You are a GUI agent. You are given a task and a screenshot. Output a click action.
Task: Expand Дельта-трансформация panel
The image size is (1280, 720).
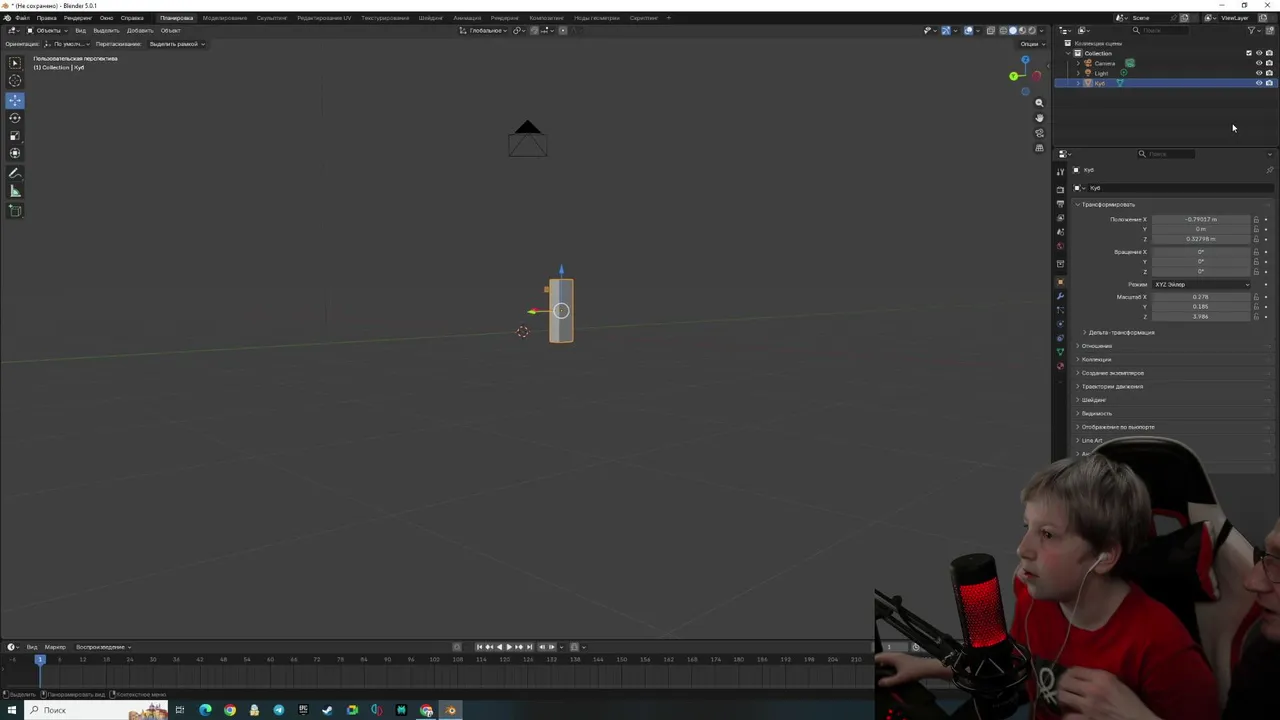point(1120,332)
